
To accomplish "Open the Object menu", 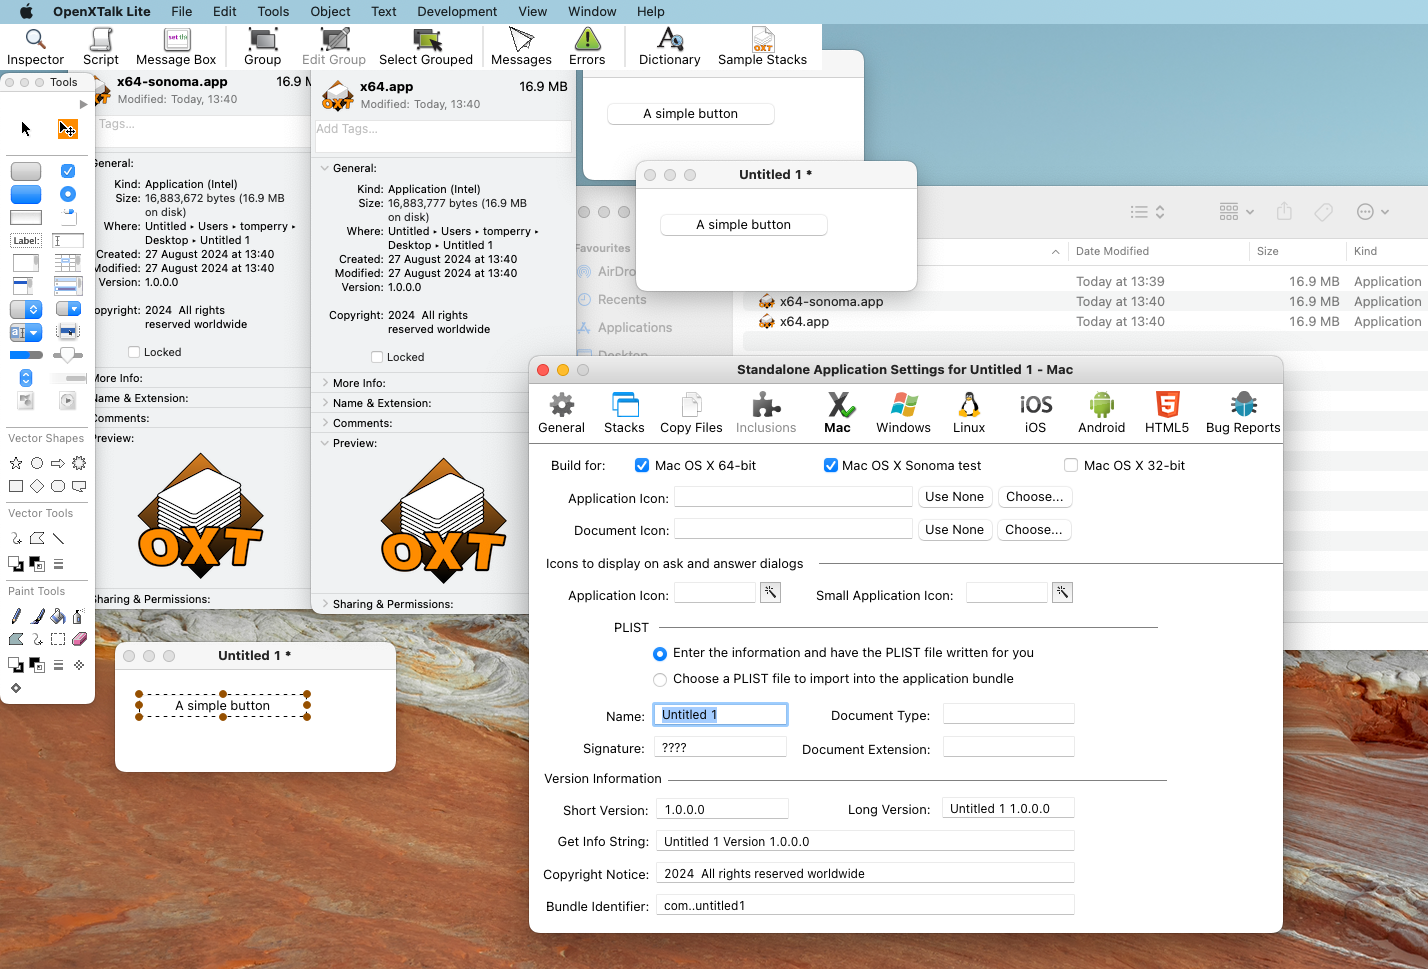I will (330, 12).
